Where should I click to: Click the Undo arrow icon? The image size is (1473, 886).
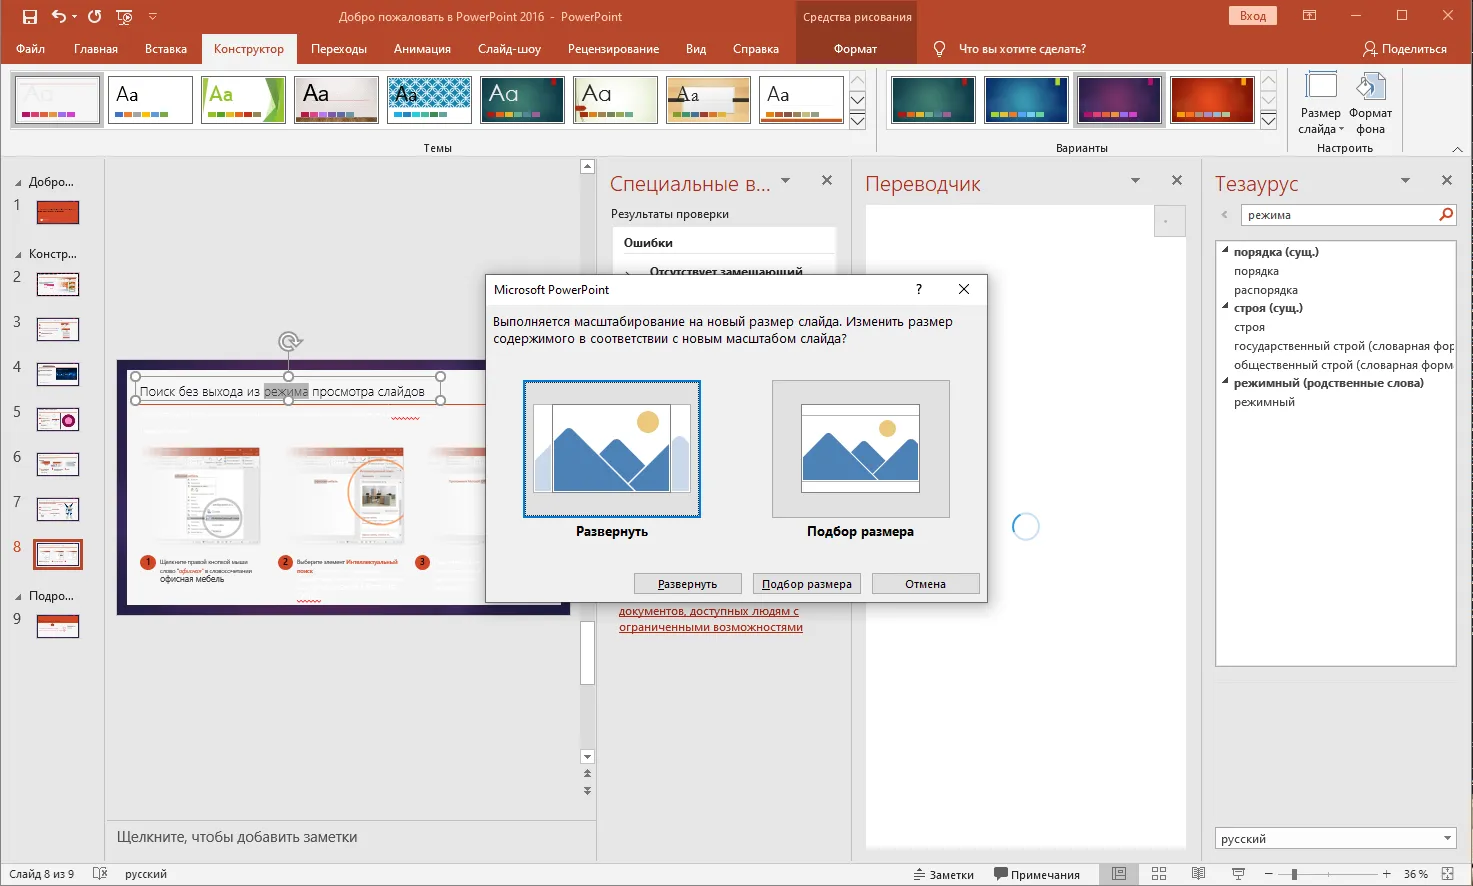click(58, 17)
